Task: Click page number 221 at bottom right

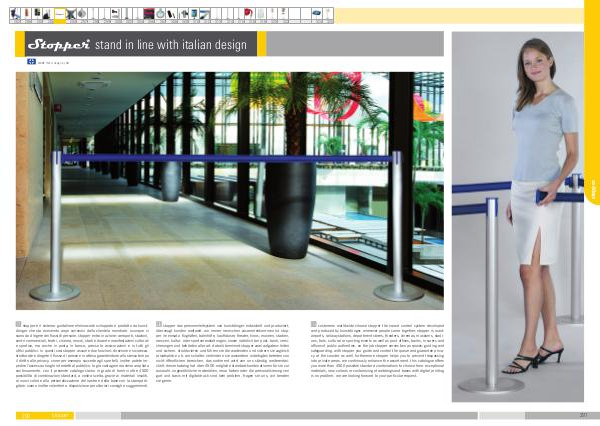Action: (583, 415)
